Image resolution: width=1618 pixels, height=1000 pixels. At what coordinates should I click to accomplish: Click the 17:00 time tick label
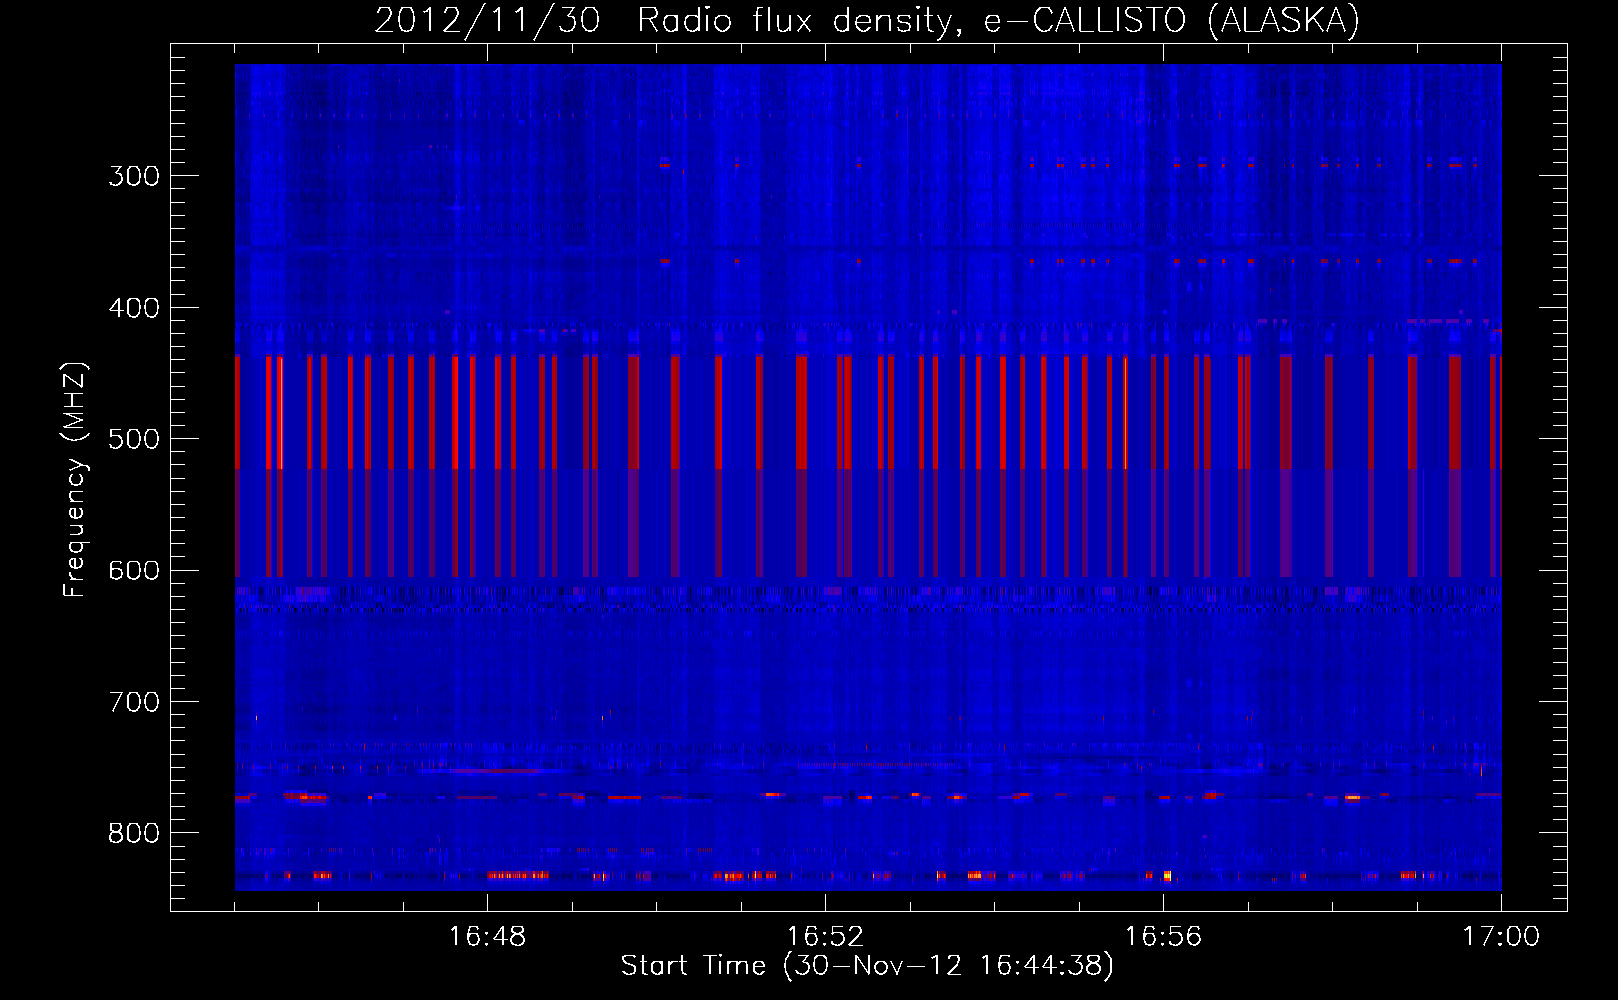click(x=1501, y=937)
